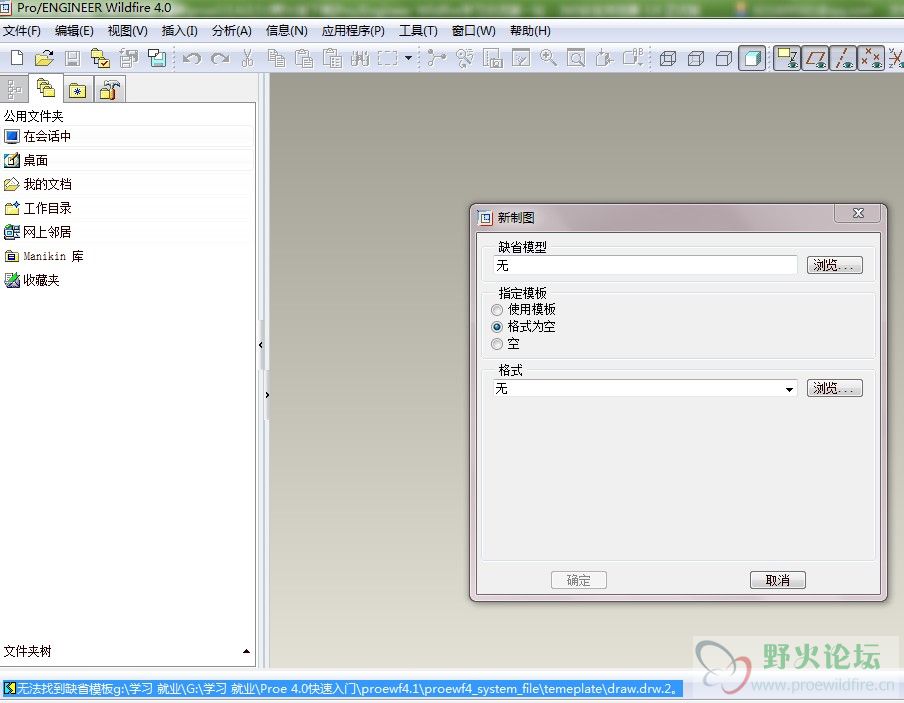Open the 应用程序(P) menu

pos(353,31)
